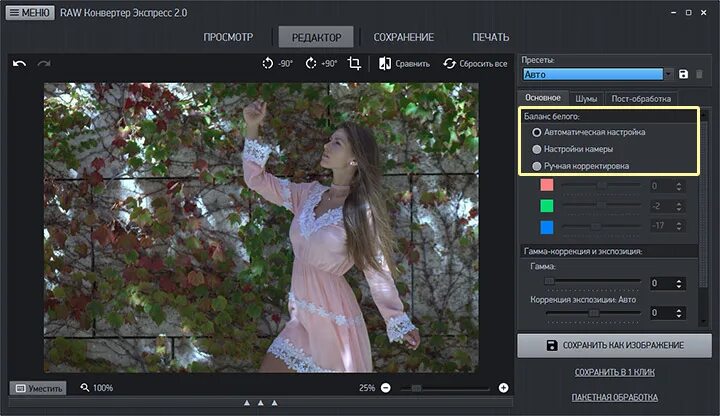Click the green color channel swatch

coord(547,205)
